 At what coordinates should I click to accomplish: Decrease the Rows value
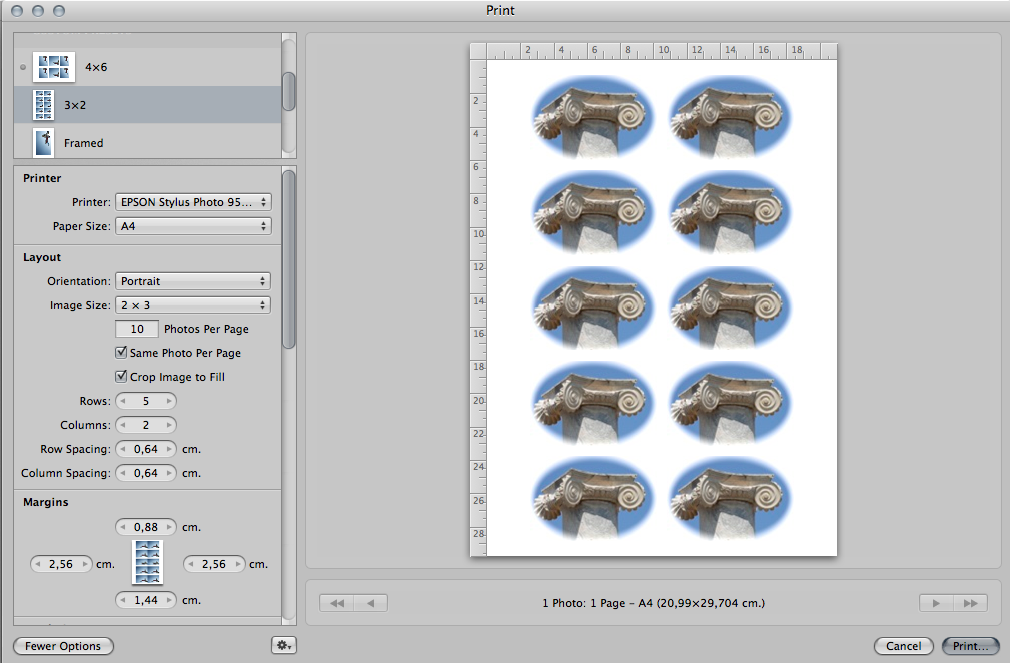pyautogui.click(x=123, y=401)
